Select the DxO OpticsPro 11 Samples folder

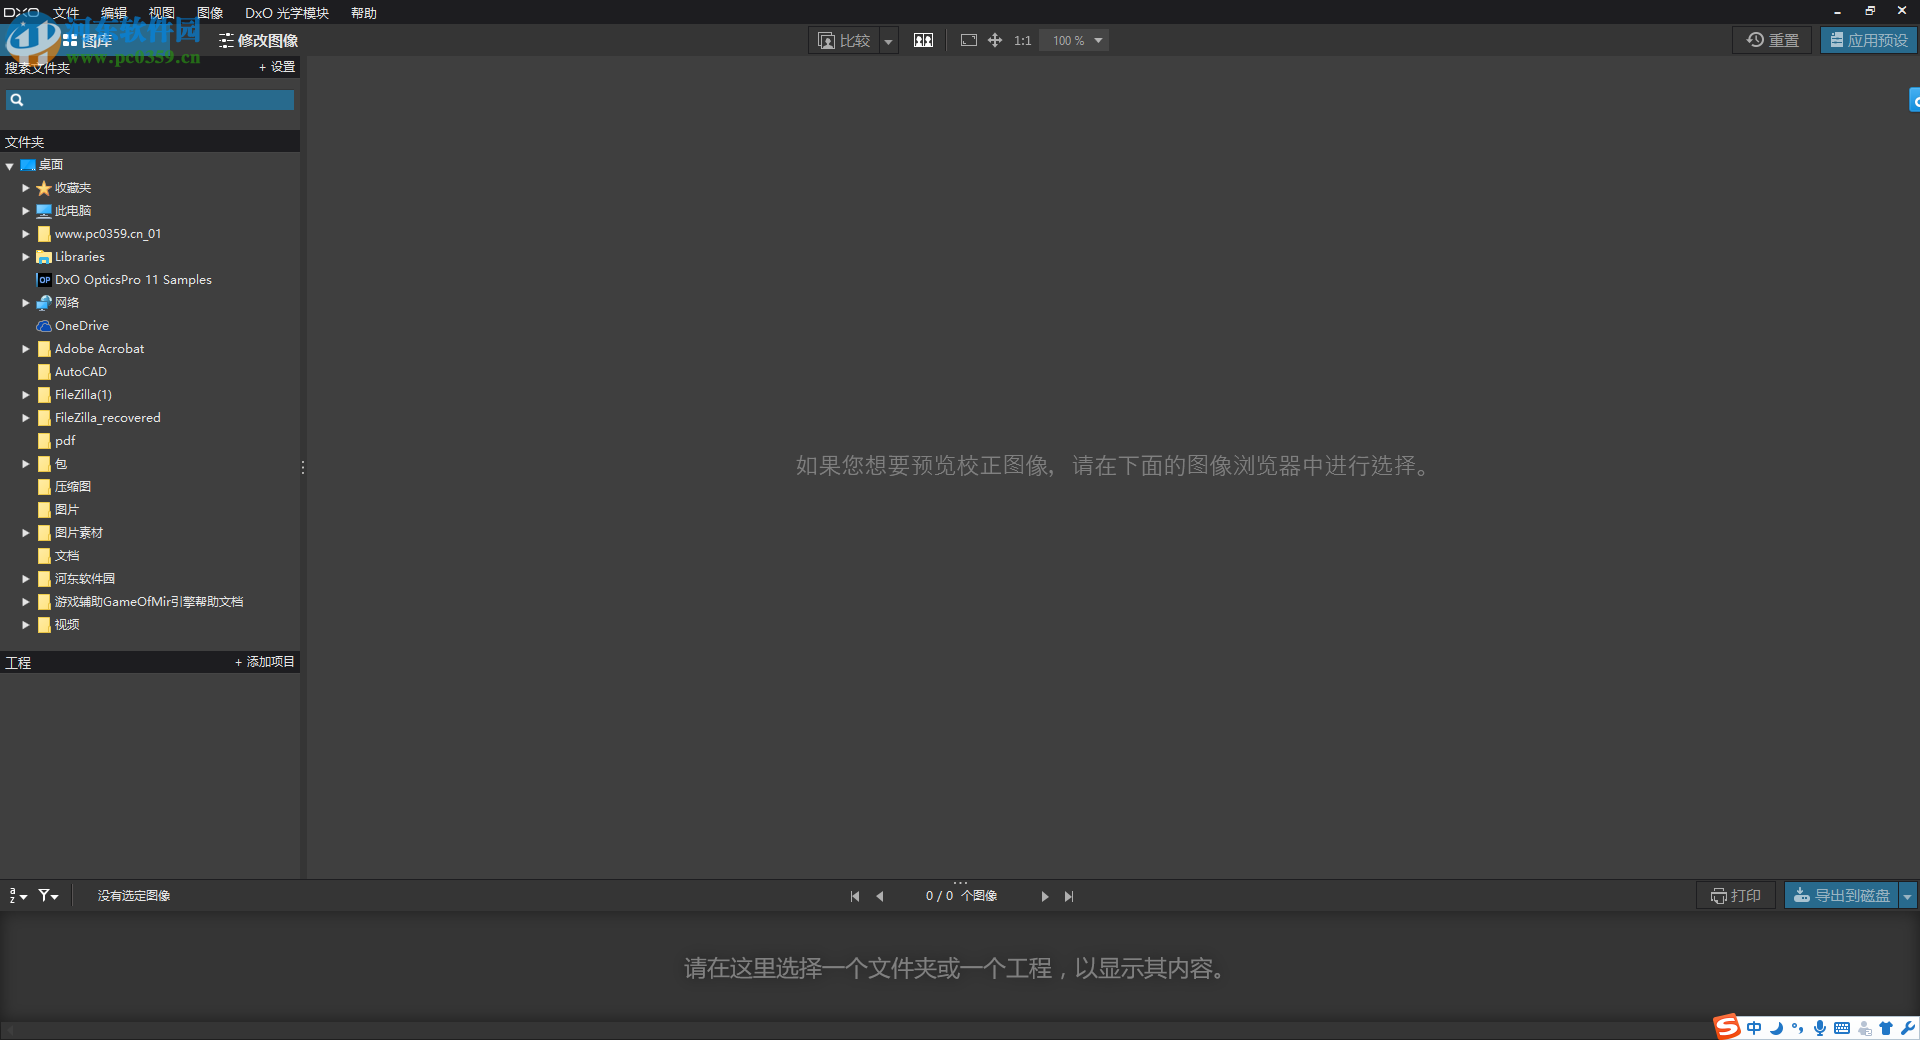(x=133, y=279)
